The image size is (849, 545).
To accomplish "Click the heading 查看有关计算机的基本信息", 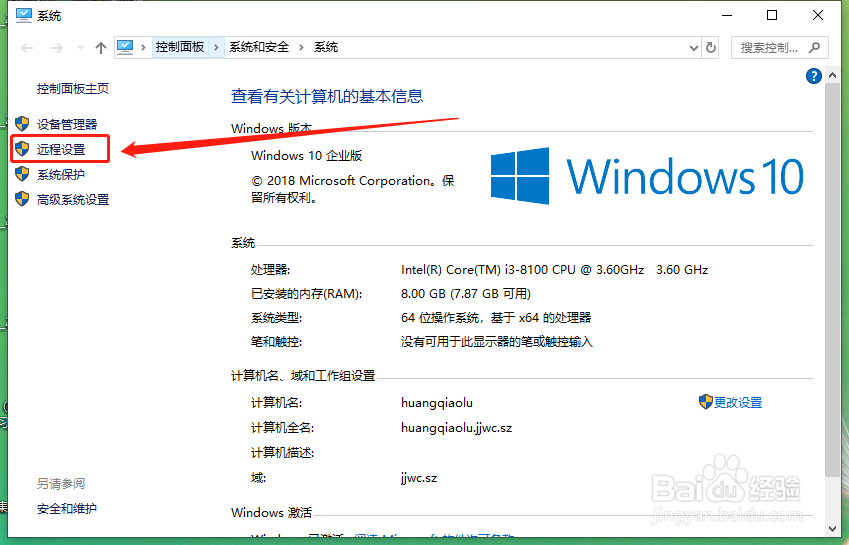I will click(x=327, y=96).
